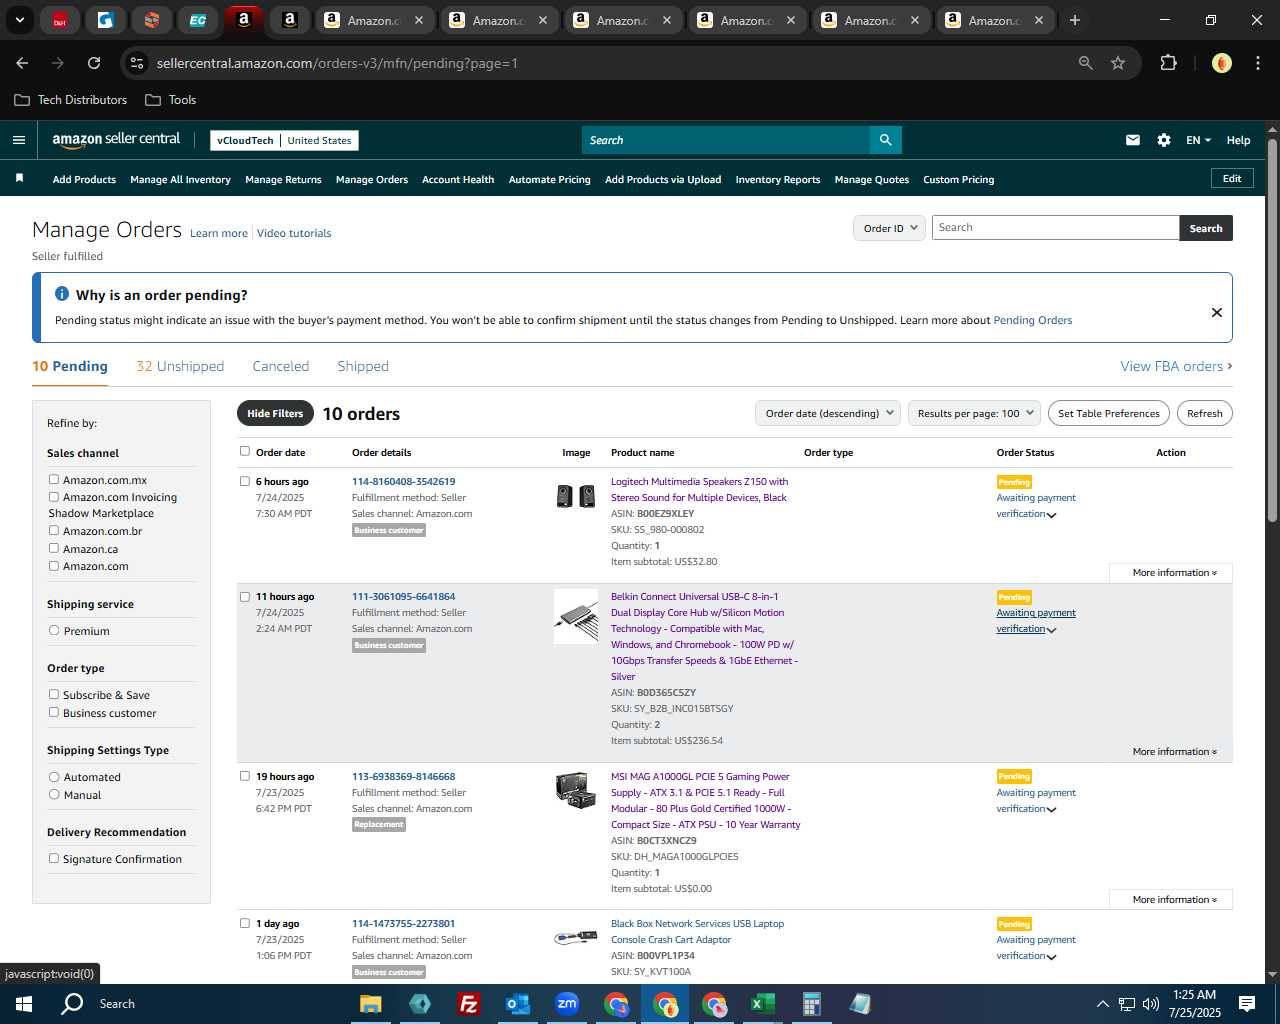Screen dimensions: 1280x1024
Task: Click the Hide Filters button
Action: pos(275,413)
